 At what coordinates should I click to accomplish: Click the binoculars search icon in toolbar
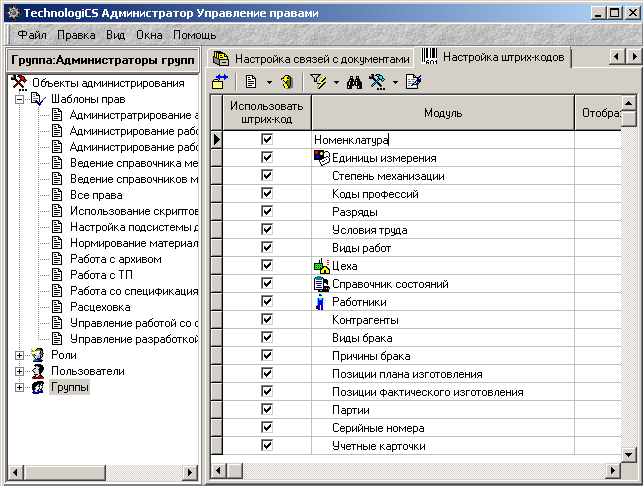point(353,82)
